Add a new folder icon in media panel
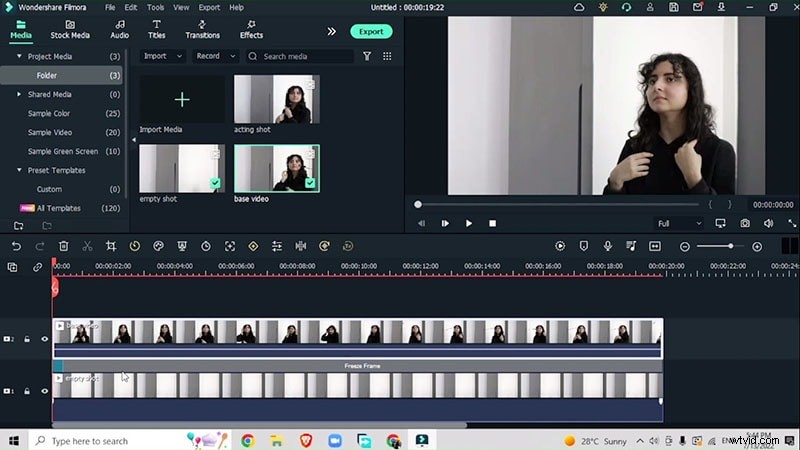 [x=19, y=226]
